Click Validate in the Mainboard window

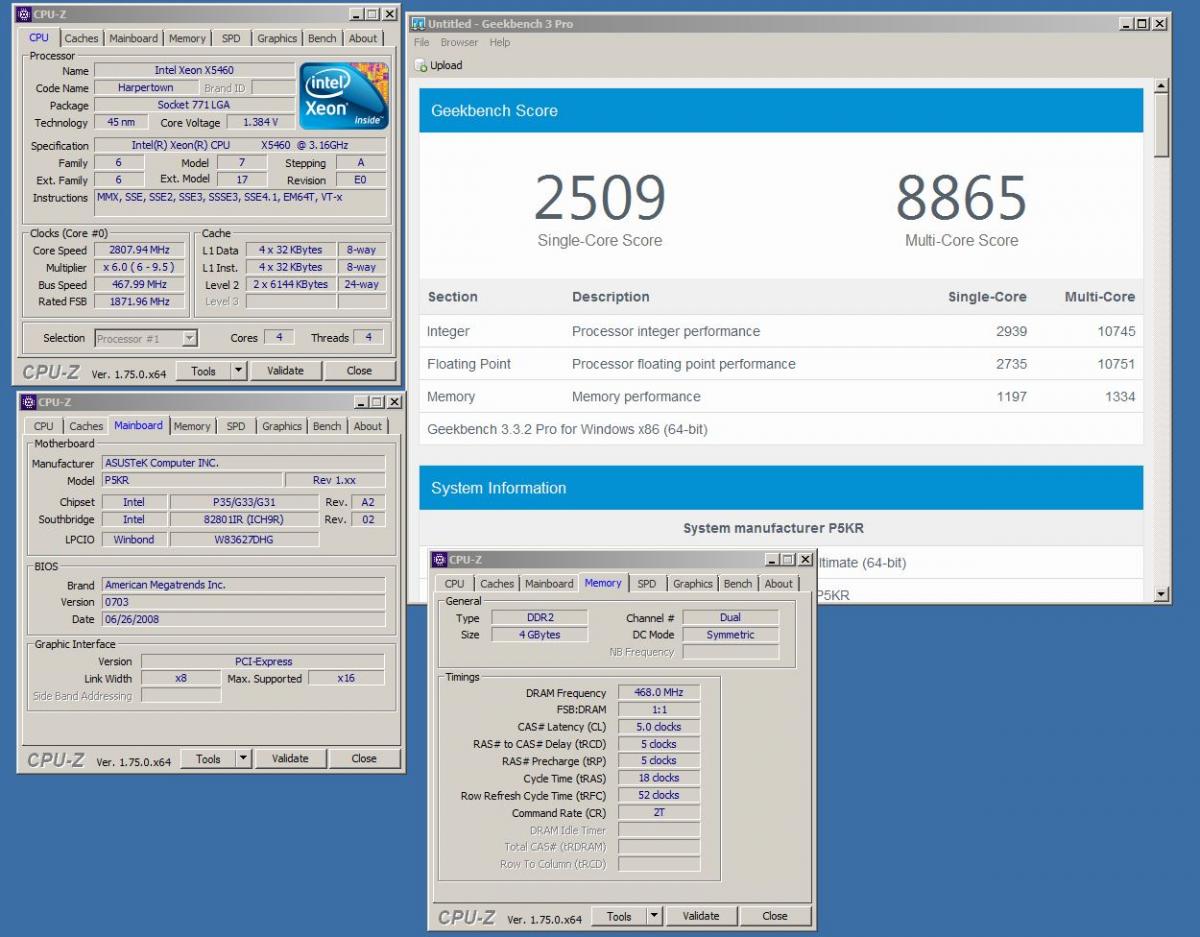click(290, 759)
